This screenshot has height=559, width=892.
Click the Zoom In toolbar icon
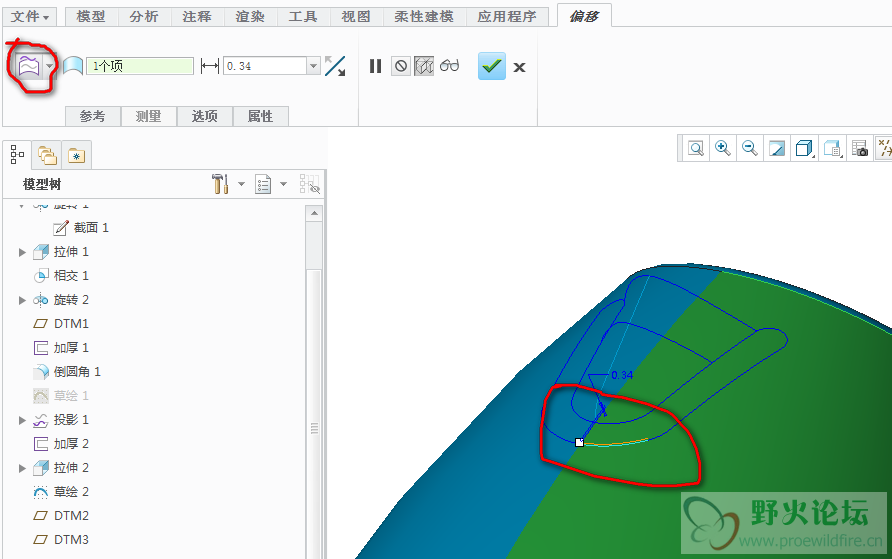point(722,149)
